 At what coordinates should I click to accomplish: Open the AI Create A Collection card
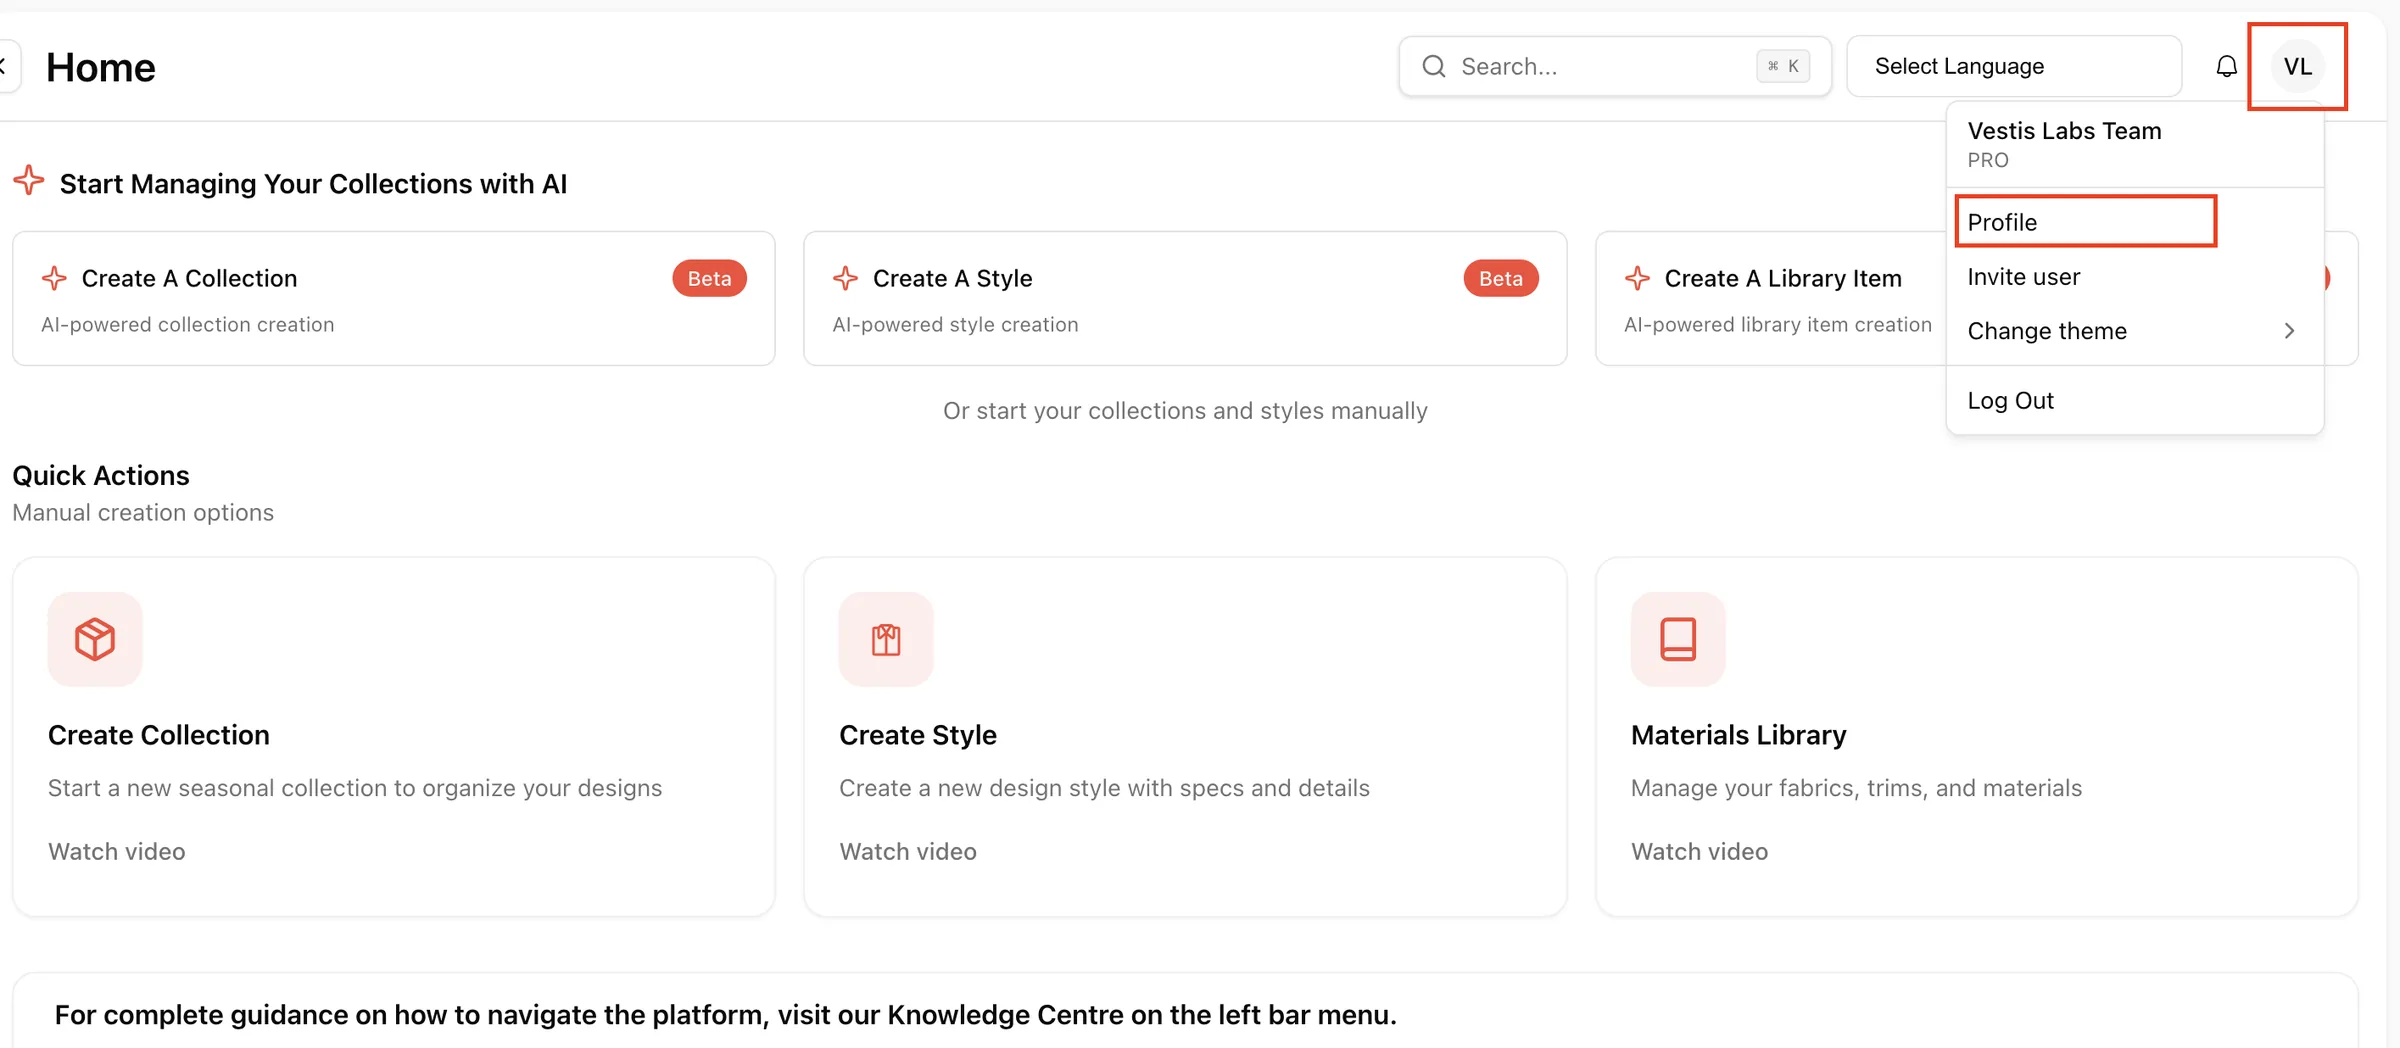[394, 299]
